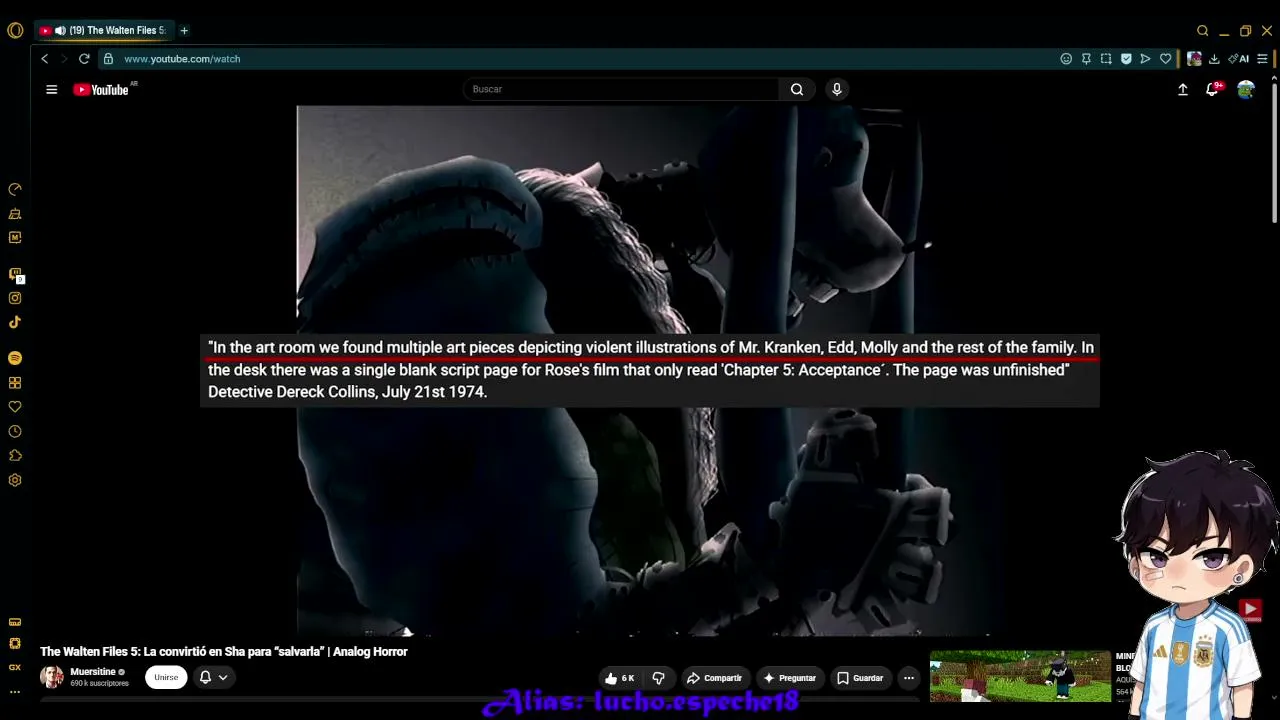The image size is (1280, 720).
Task: Select The Walten Files 5 tab
Action: click(104, 31)
